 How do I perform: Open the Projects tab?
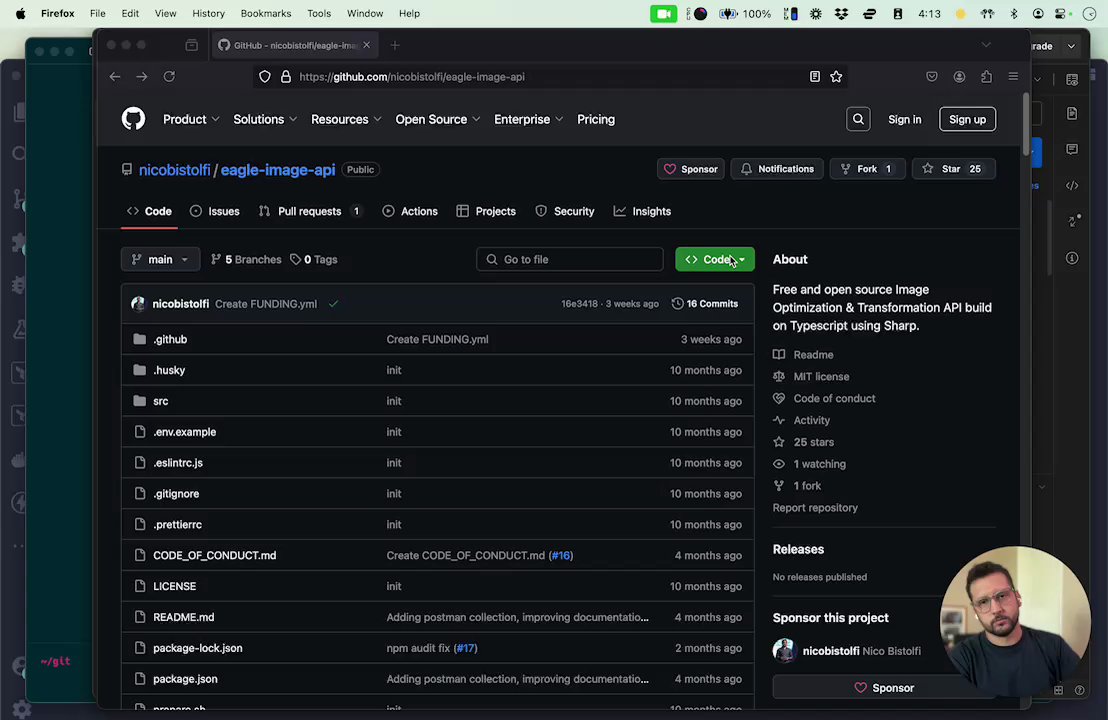(x=486, y=211)
